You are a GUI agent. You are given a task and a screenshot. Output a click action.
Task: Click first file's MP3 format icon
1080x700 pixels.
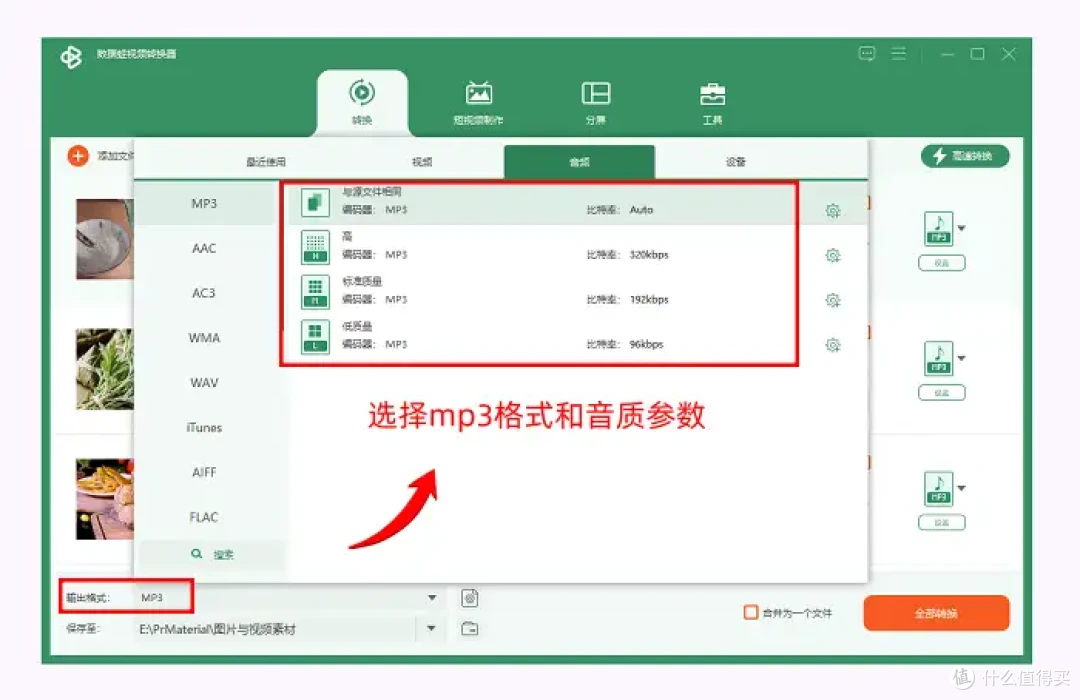(939, 229)
